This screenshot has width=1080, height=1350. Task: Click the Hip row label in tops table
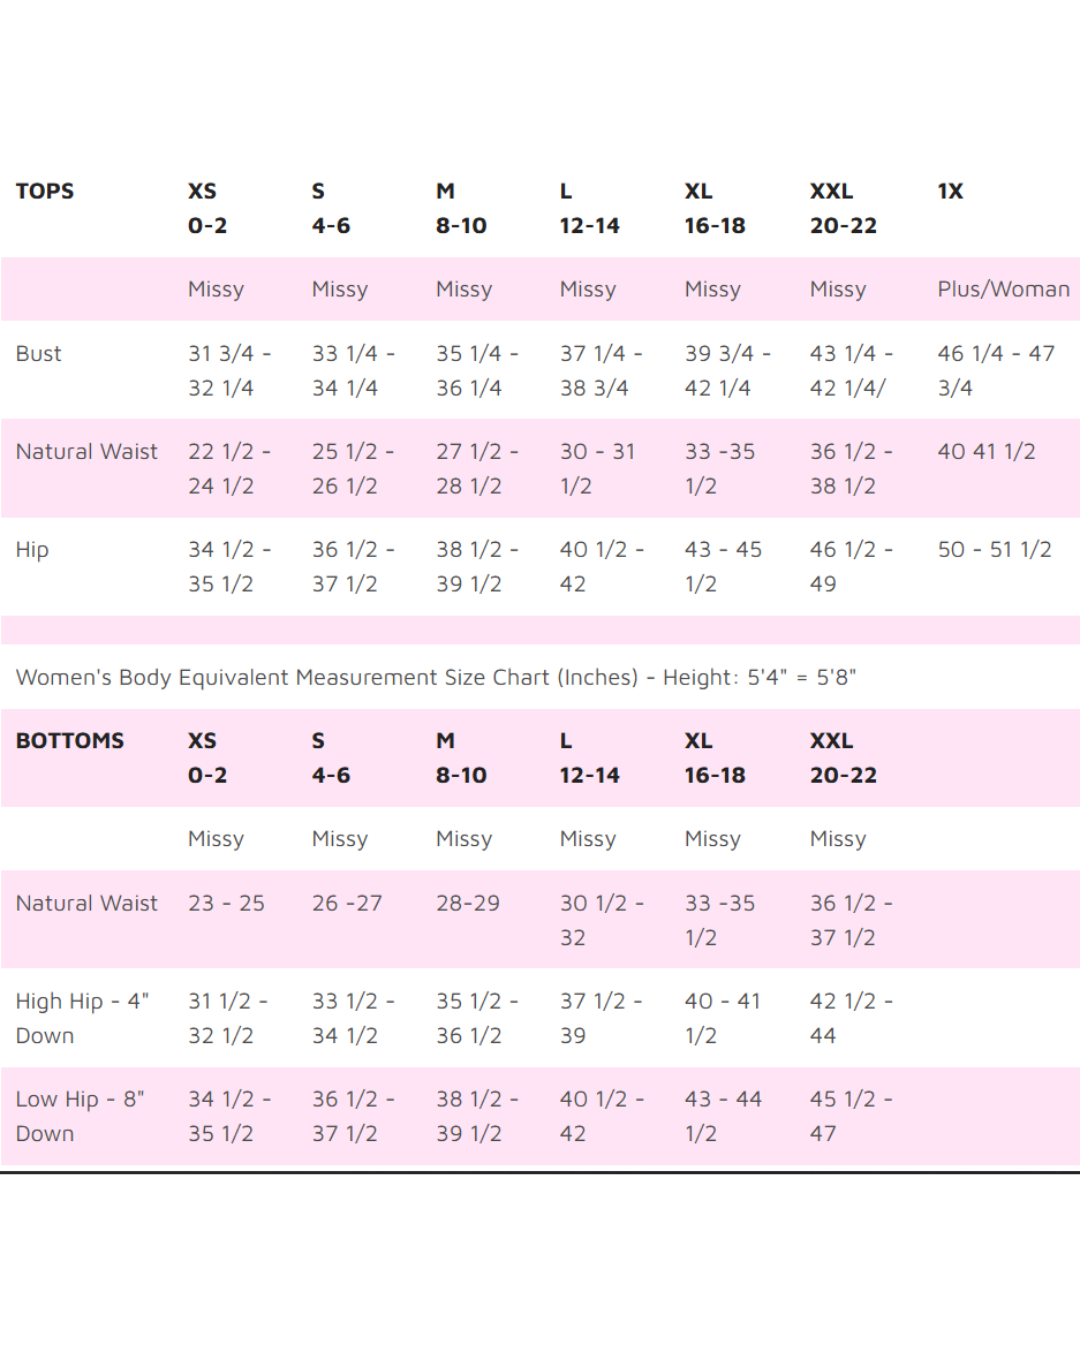click(x=32, y=550)
